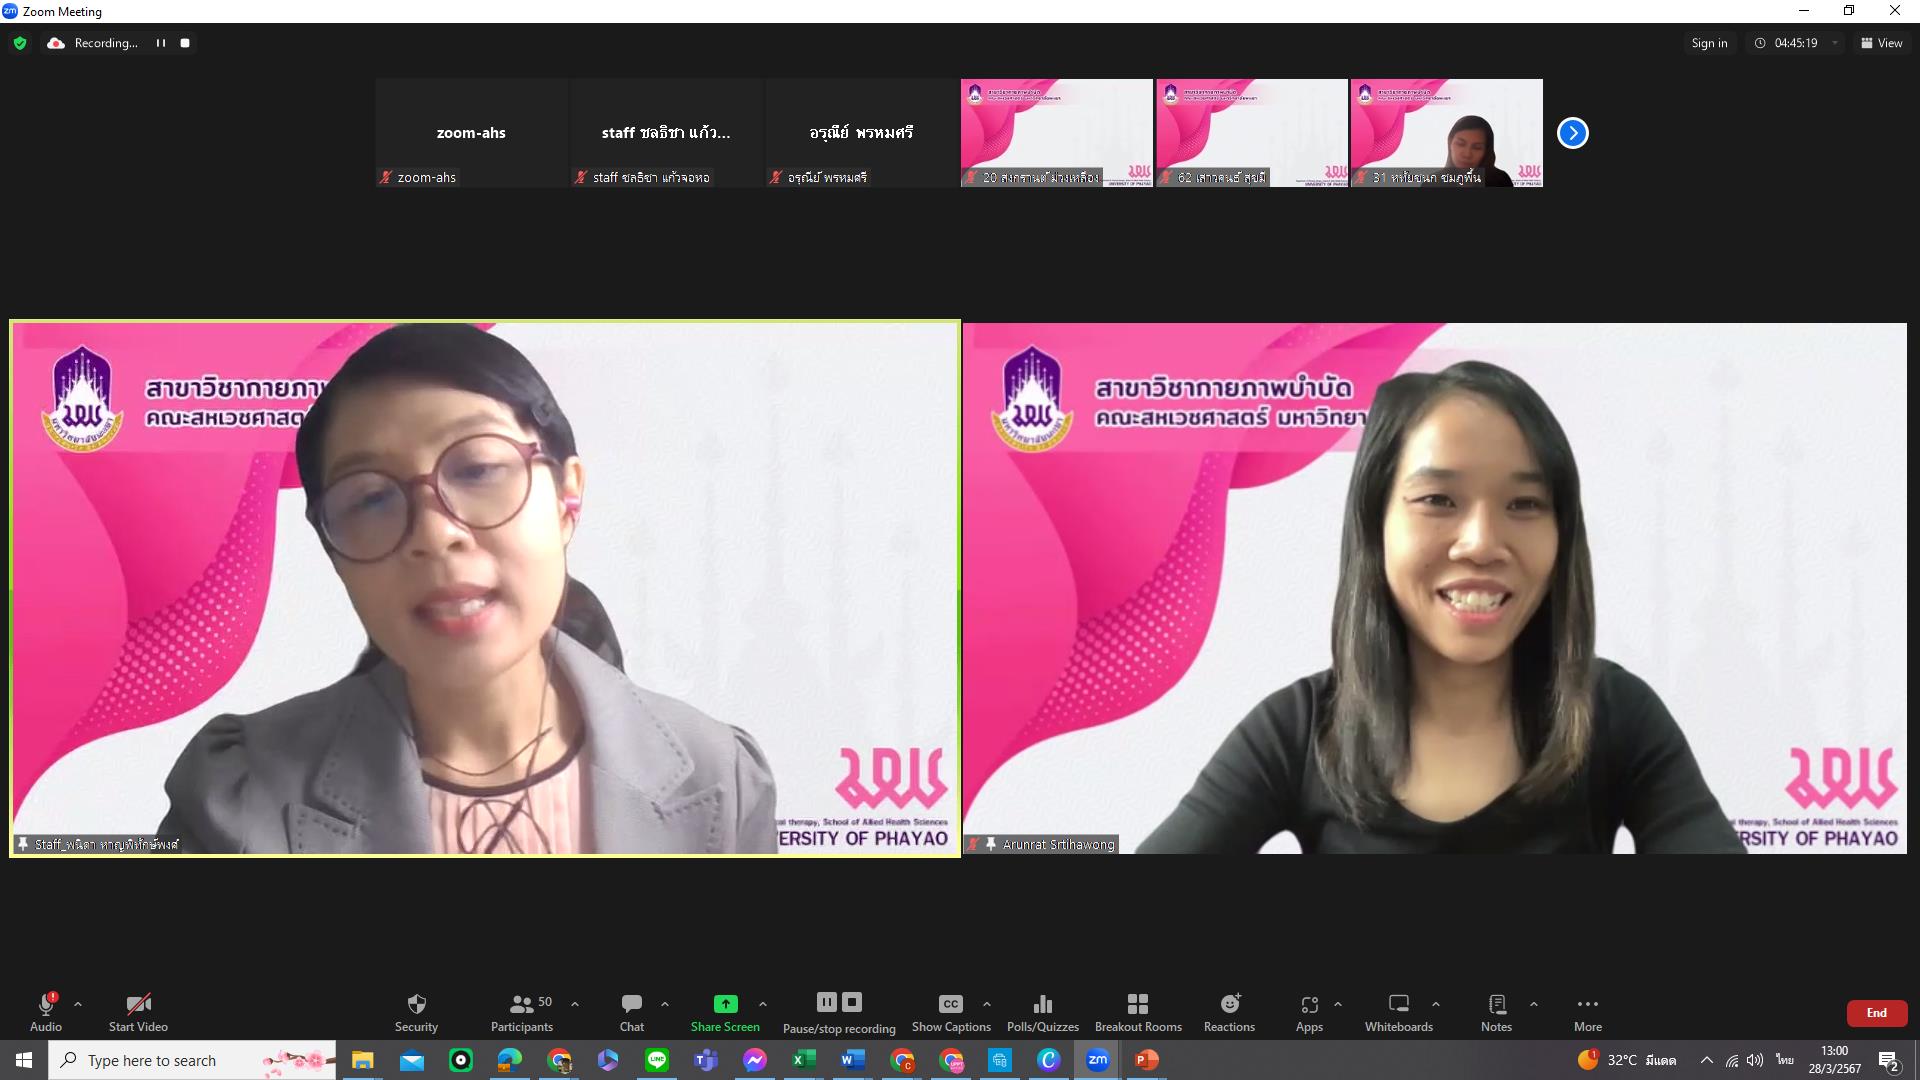Turn on the camera with Start Video
This screenshot has width=1920, height=1080.
coord(138,1012)
